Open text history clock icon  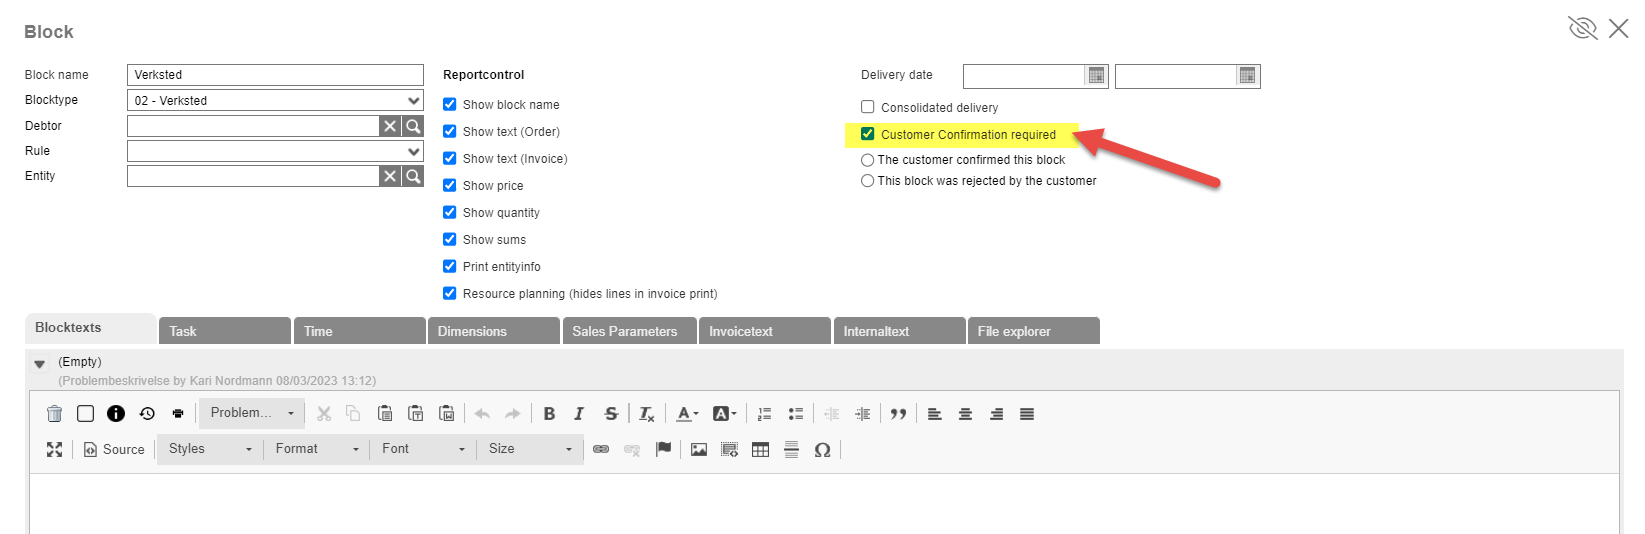[x=147, y=414]
